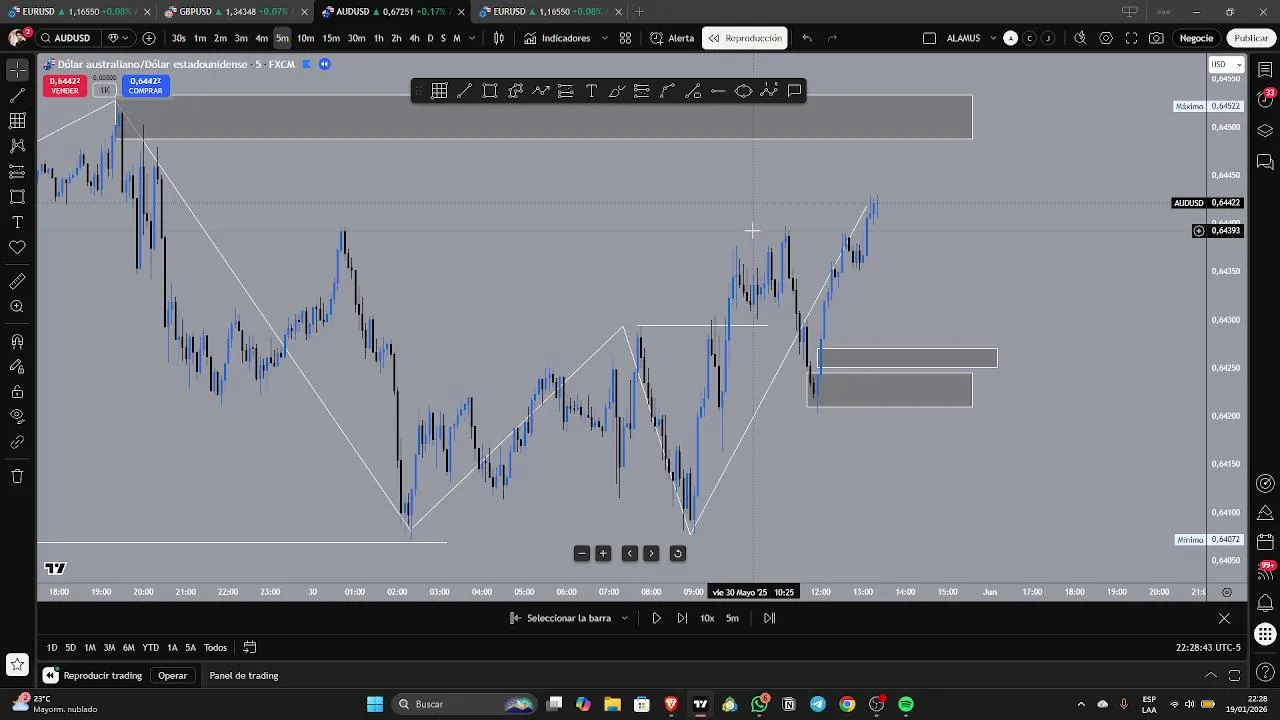Screen dimensions: 1280x720
Task: Open the Operar tab
Action: click(172, 676)
